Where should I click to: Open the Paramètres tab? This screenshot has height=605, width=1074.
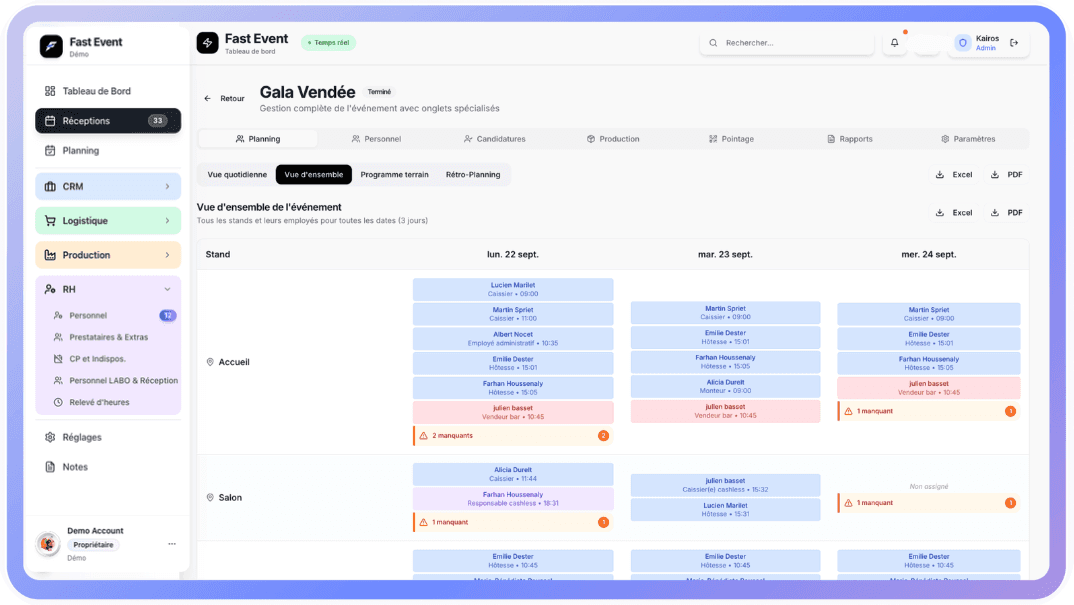969,139
